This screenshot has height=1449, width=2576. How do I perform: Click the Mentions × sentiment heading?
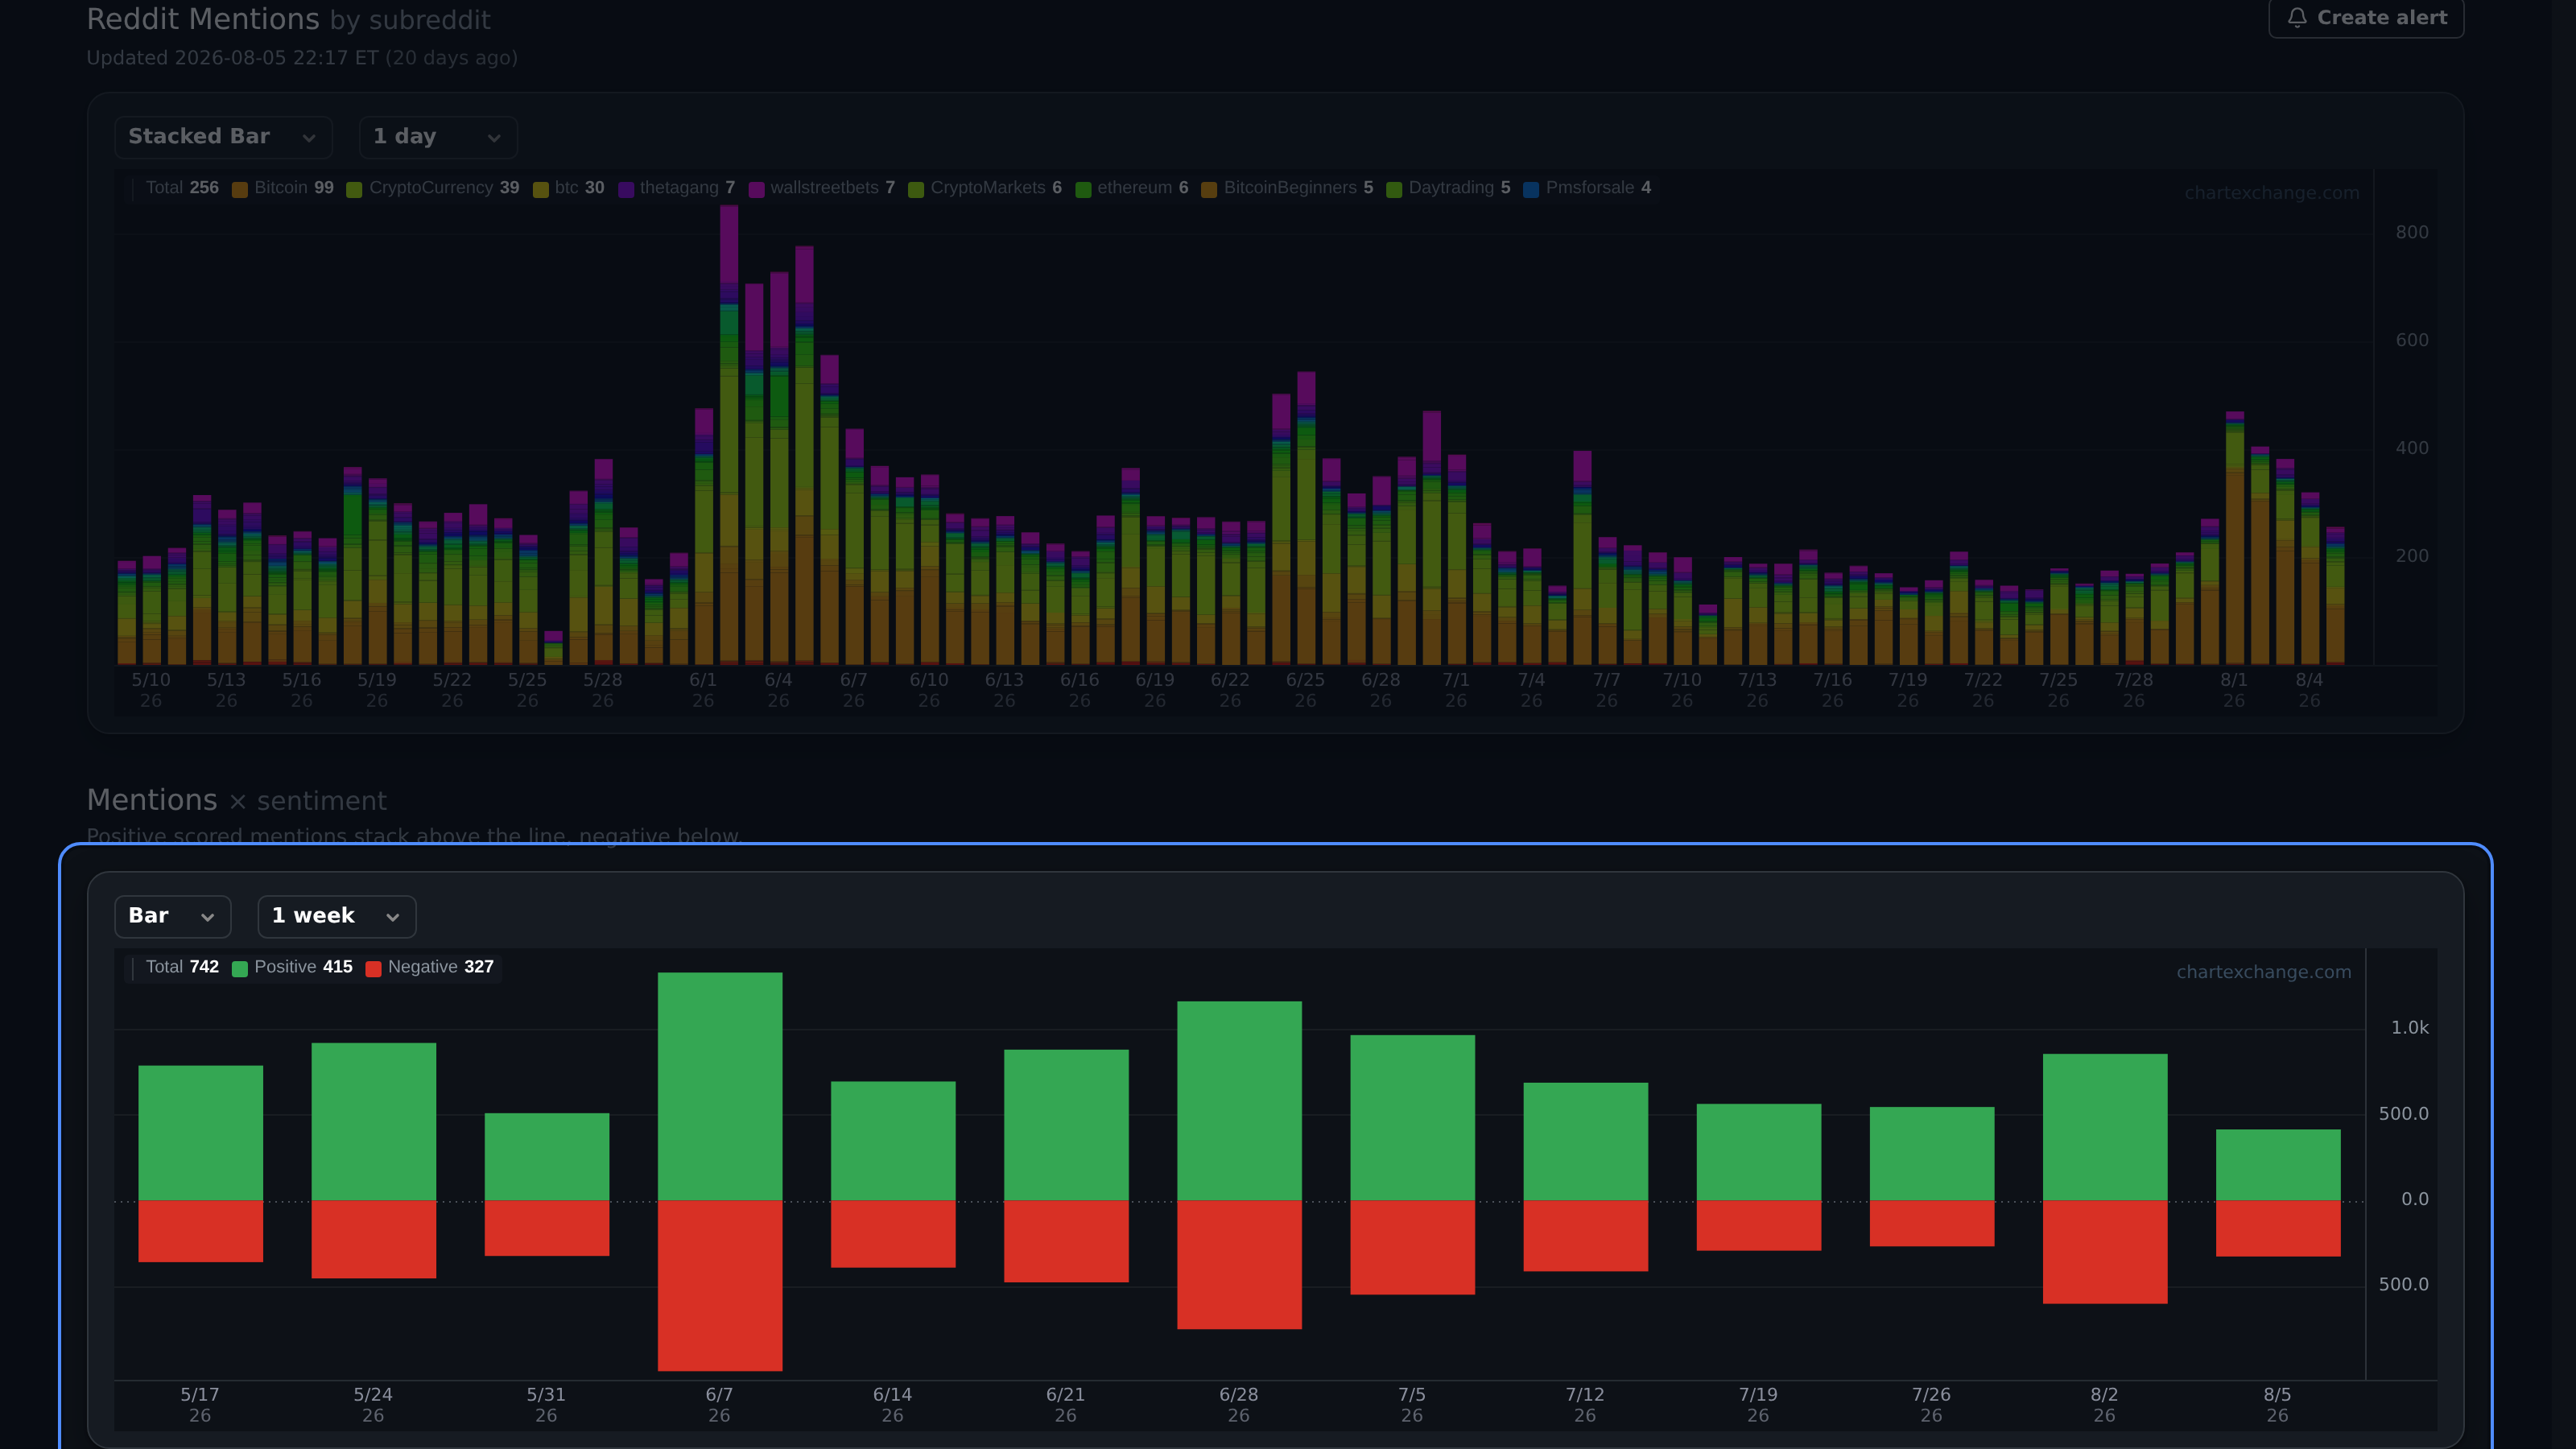click(236, 800)
